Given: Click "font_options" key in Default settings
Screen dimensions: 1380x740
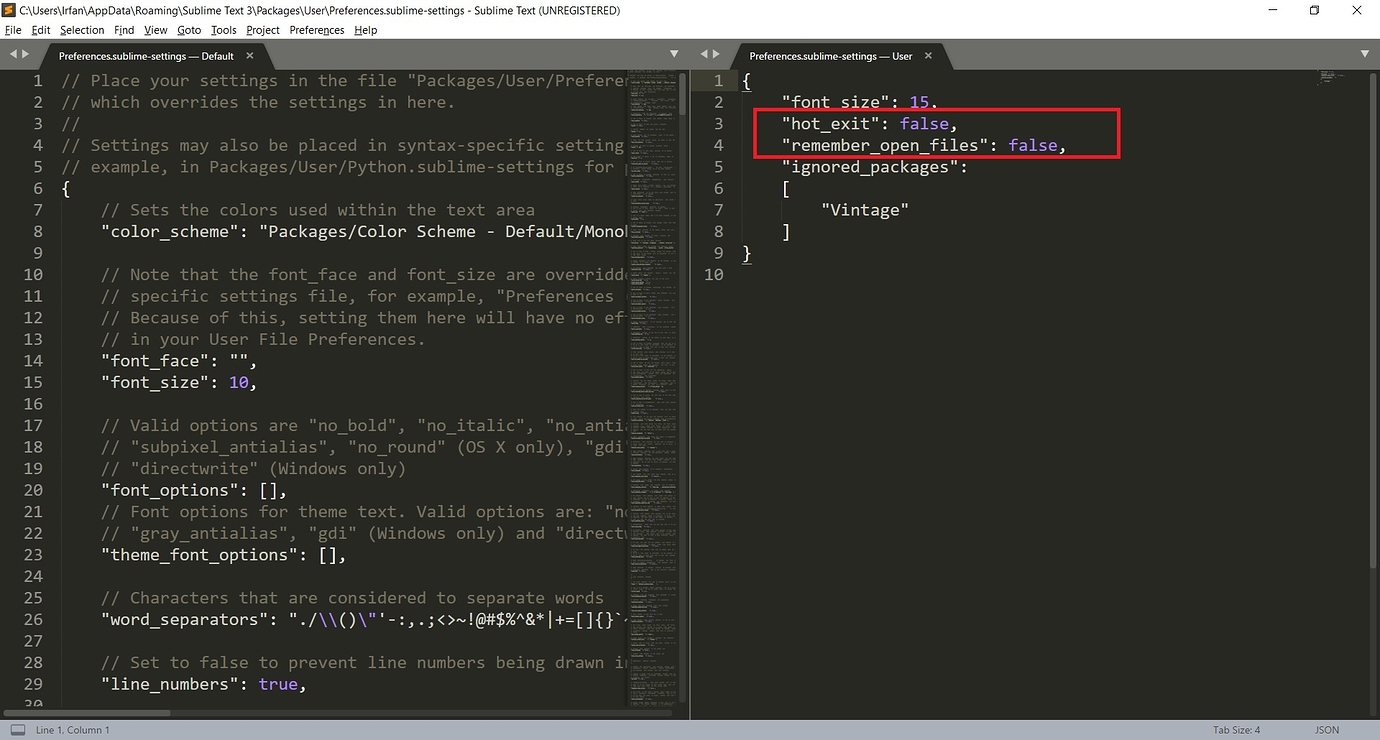Looking at the screenshot, I should point(170,491).
